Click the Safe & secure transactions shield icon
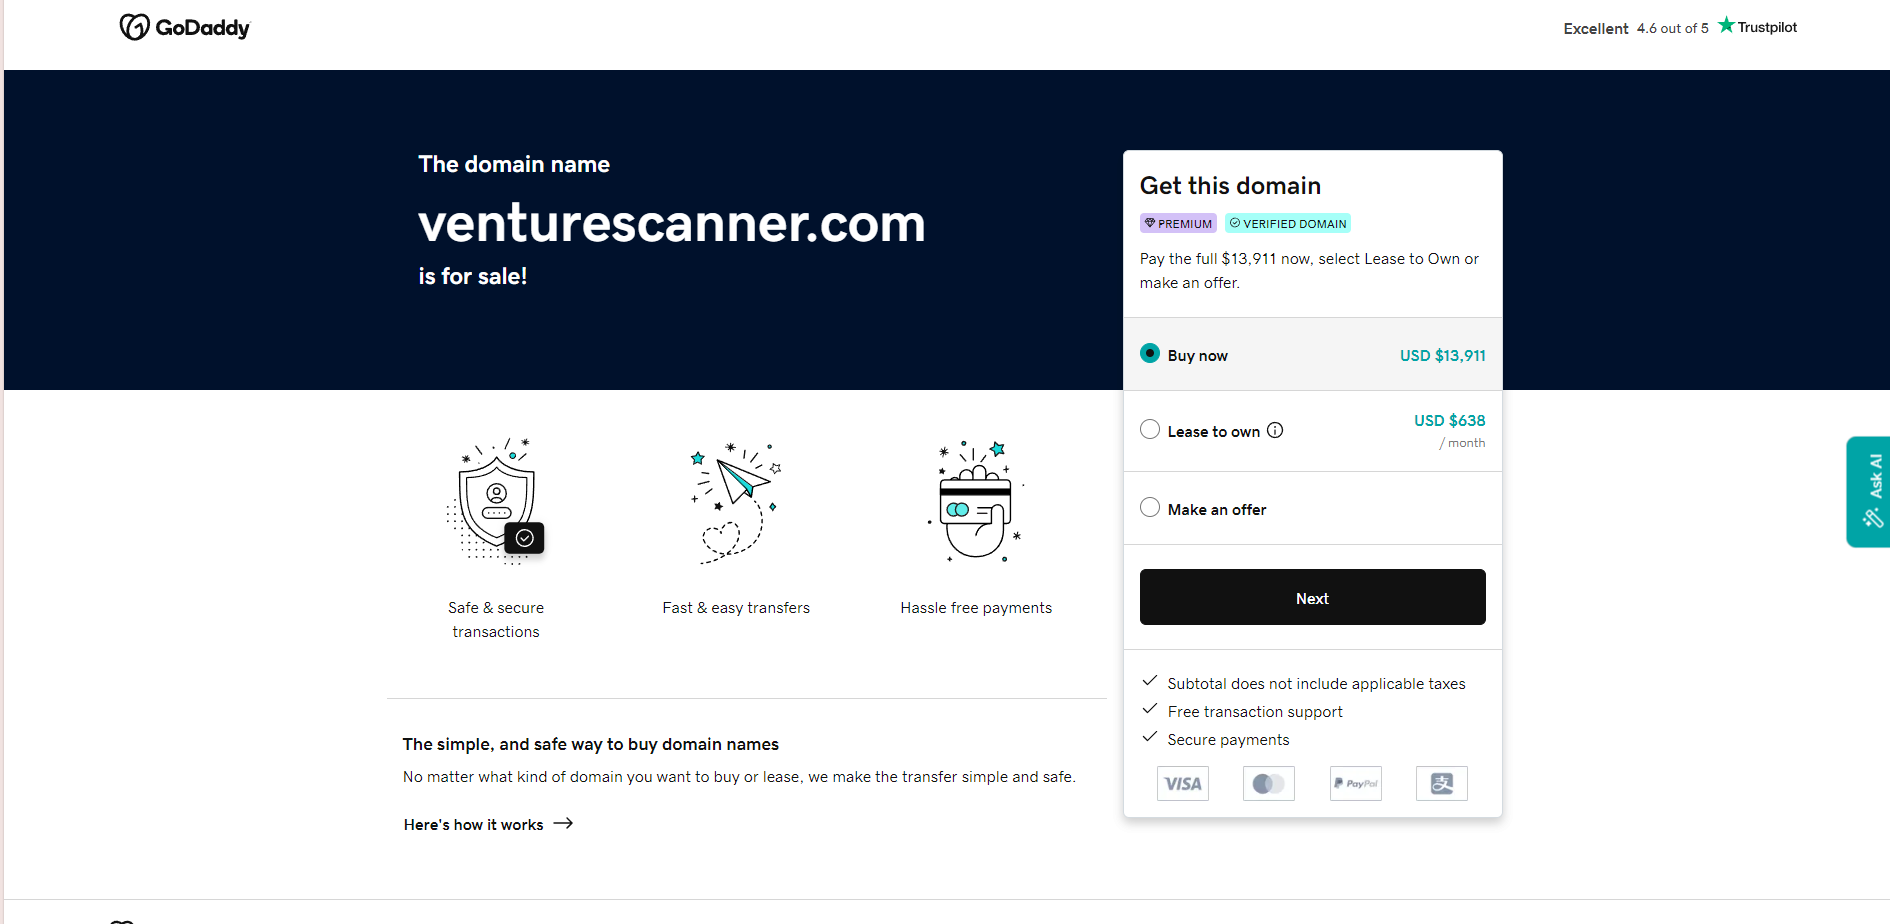This screenshot has height=924, width=1890. tap(495, 500)
